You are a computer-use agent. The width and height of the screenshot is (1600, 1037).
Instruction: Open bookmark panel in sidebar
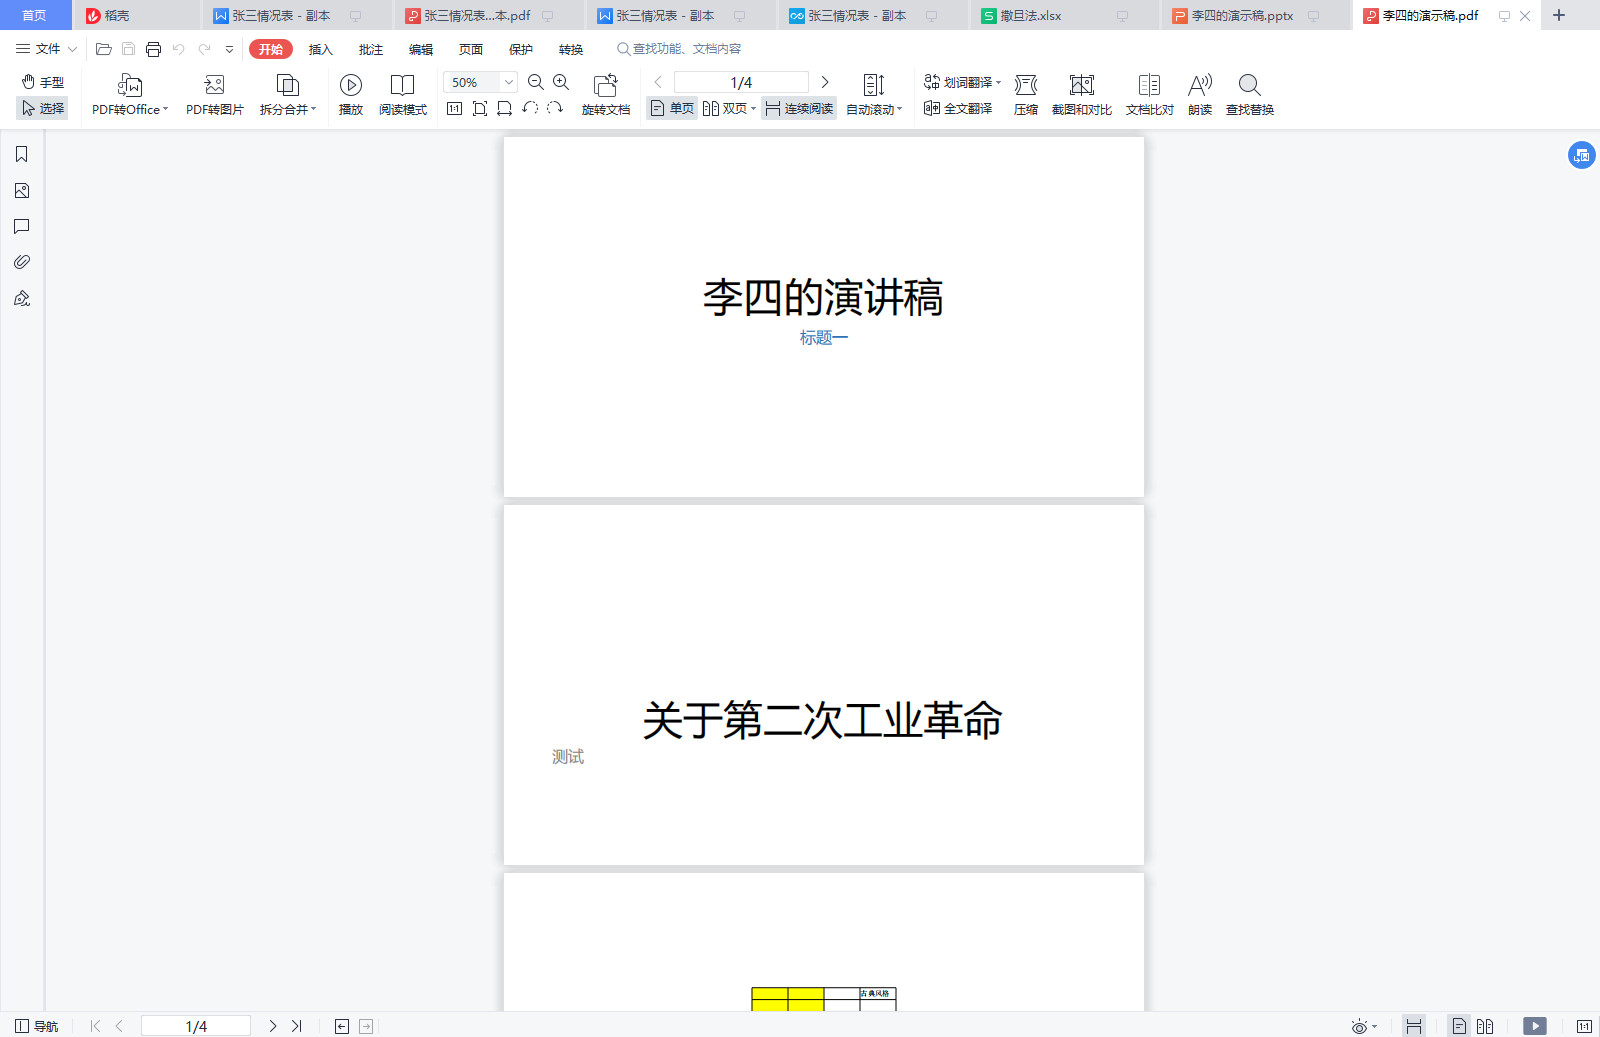pyautogui.click(x=22, y=154)
